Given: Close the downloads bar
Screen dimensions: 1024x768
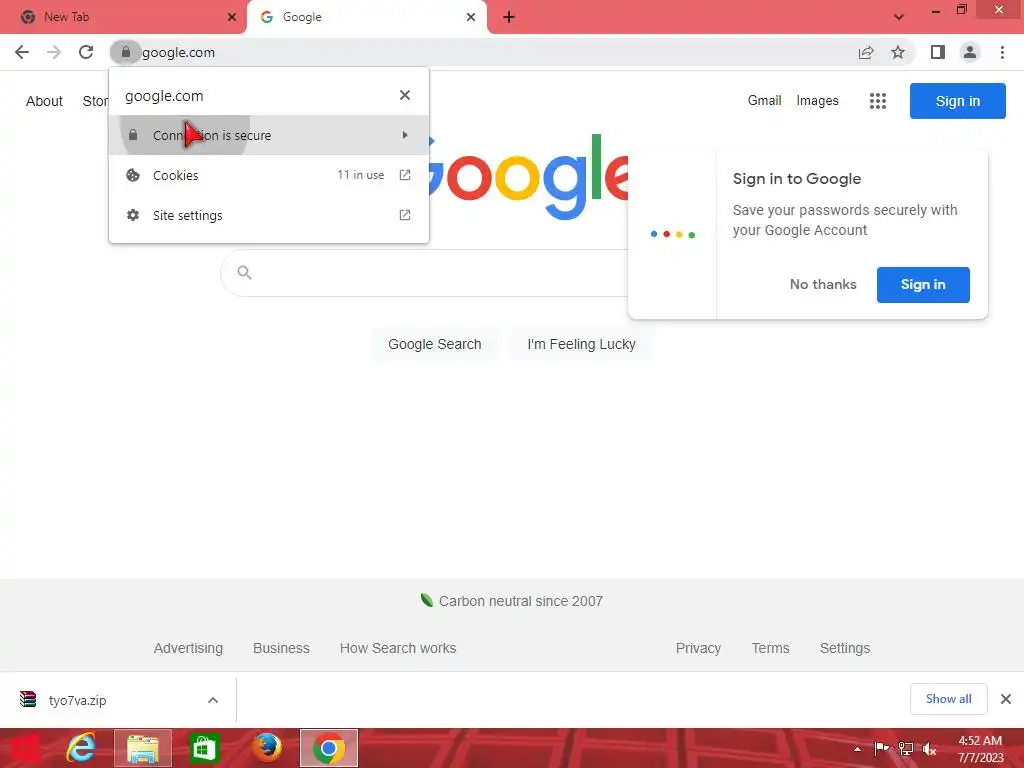Looking at the screenshot, I should coord(1006,699).
